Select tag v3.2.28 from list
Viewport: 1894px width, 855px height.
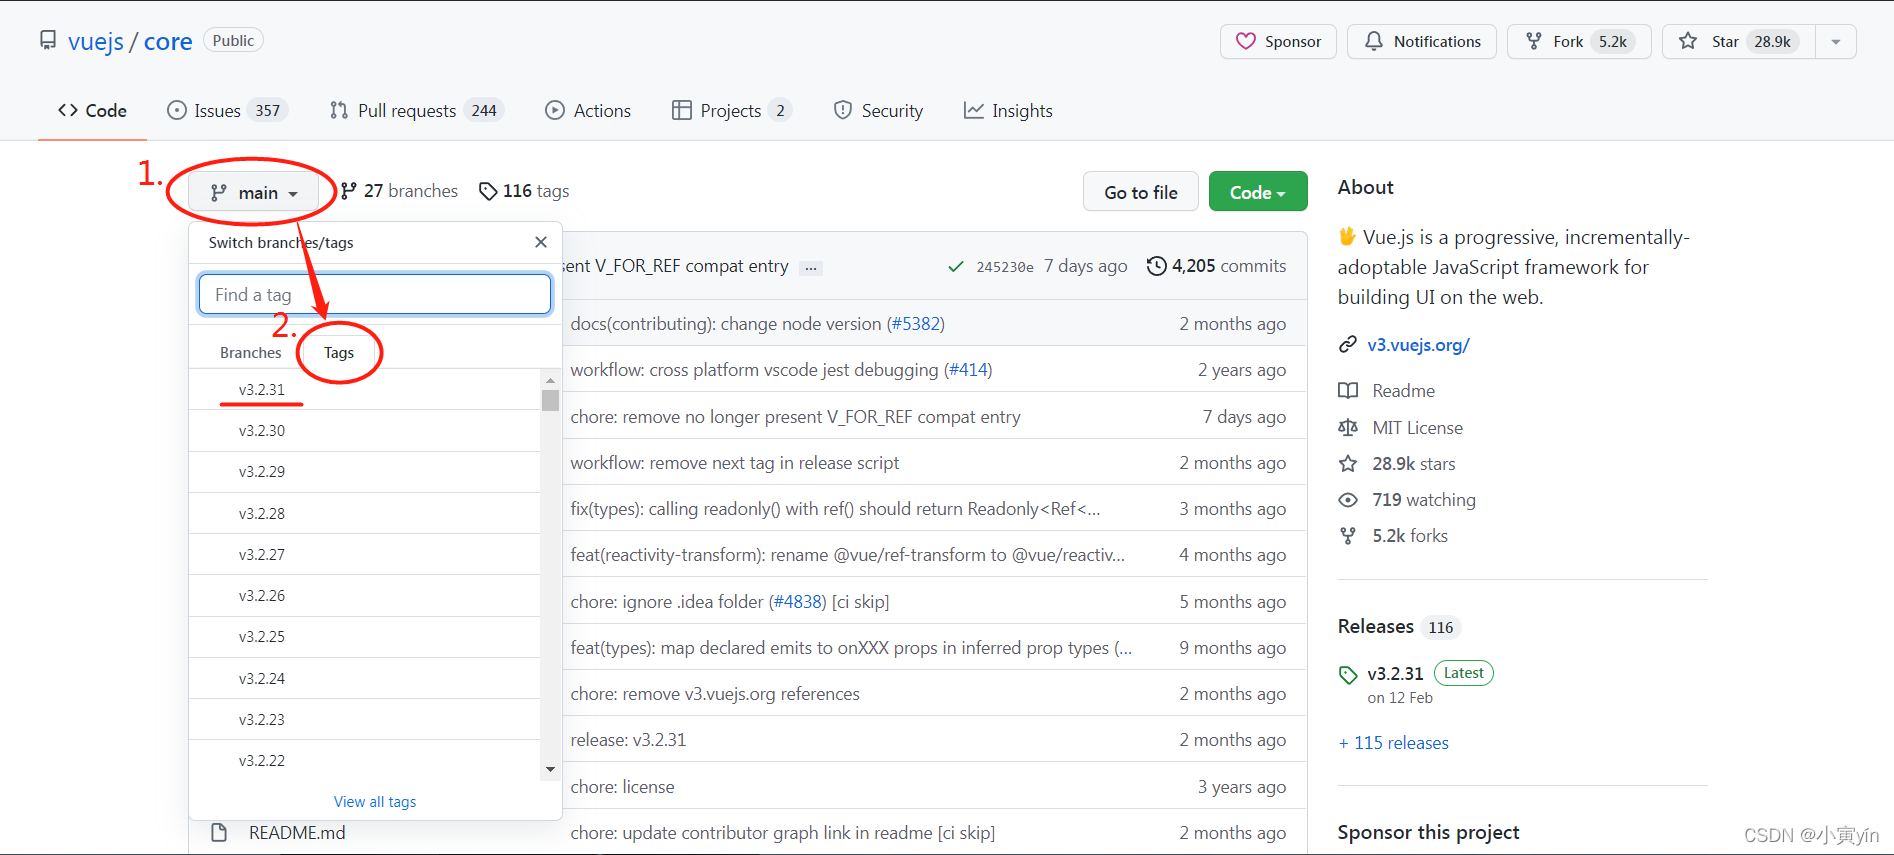(x=364, y=513)
